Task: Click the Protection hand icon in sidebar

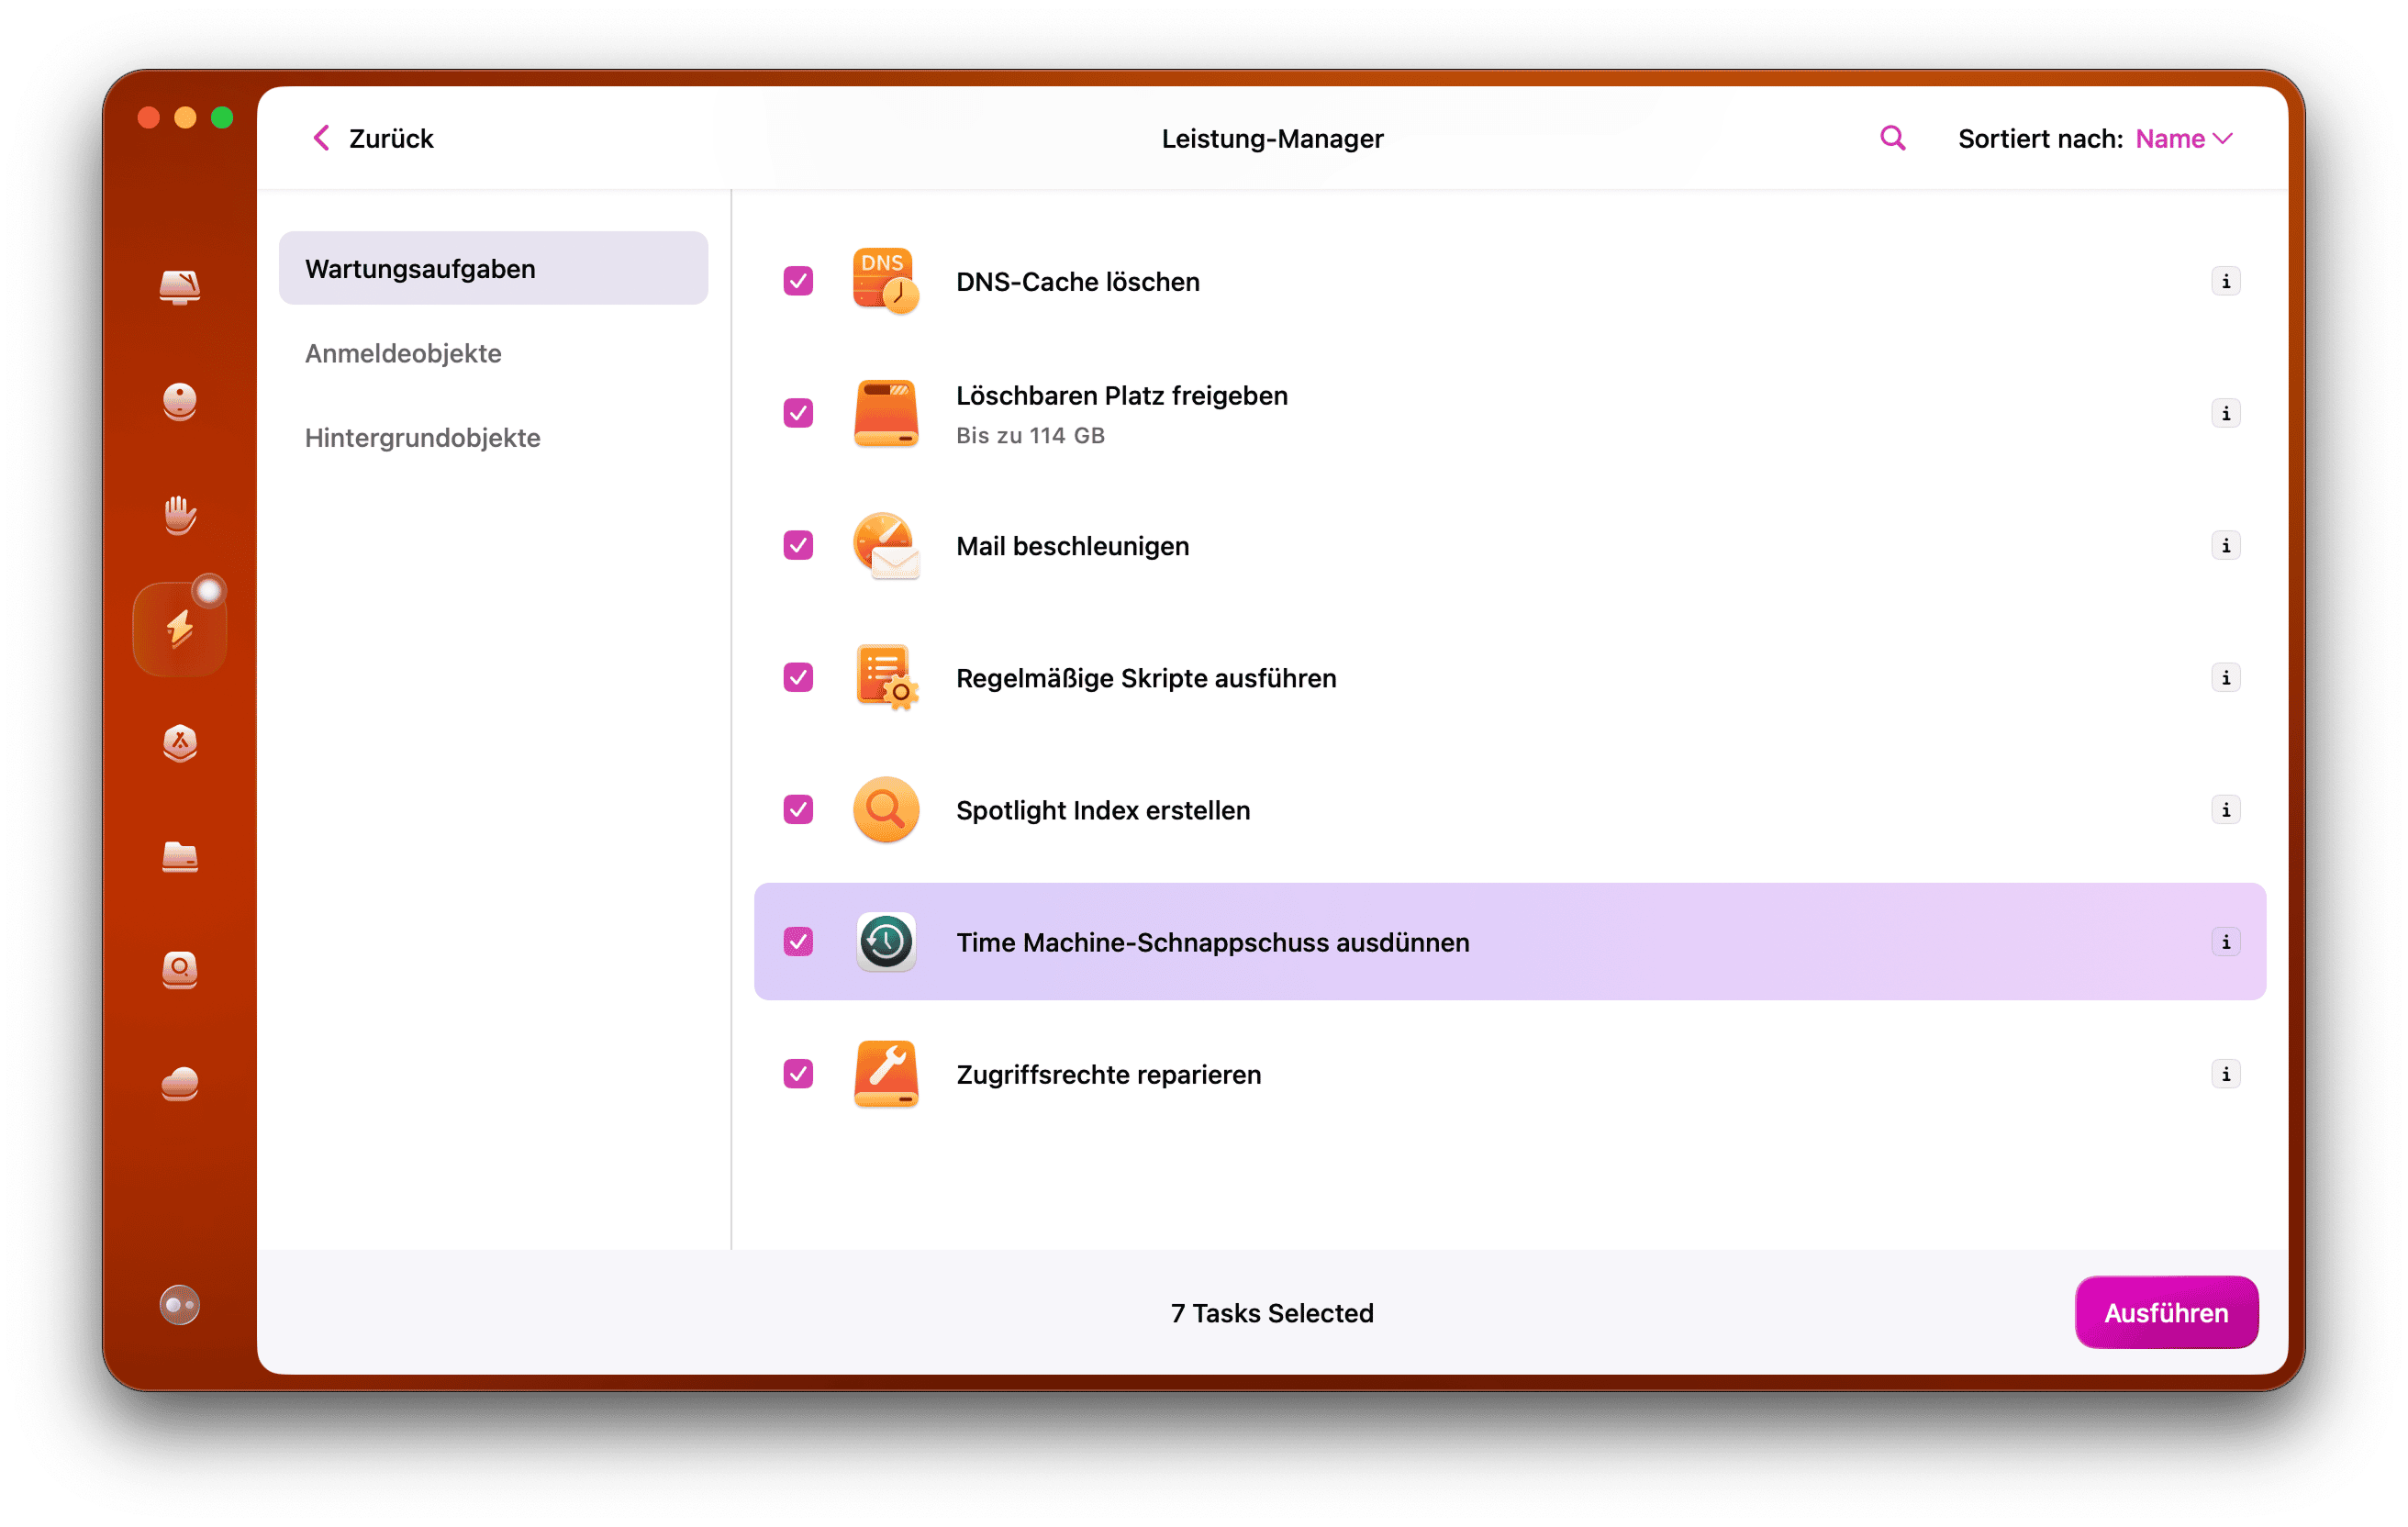Action: [180, 515]
